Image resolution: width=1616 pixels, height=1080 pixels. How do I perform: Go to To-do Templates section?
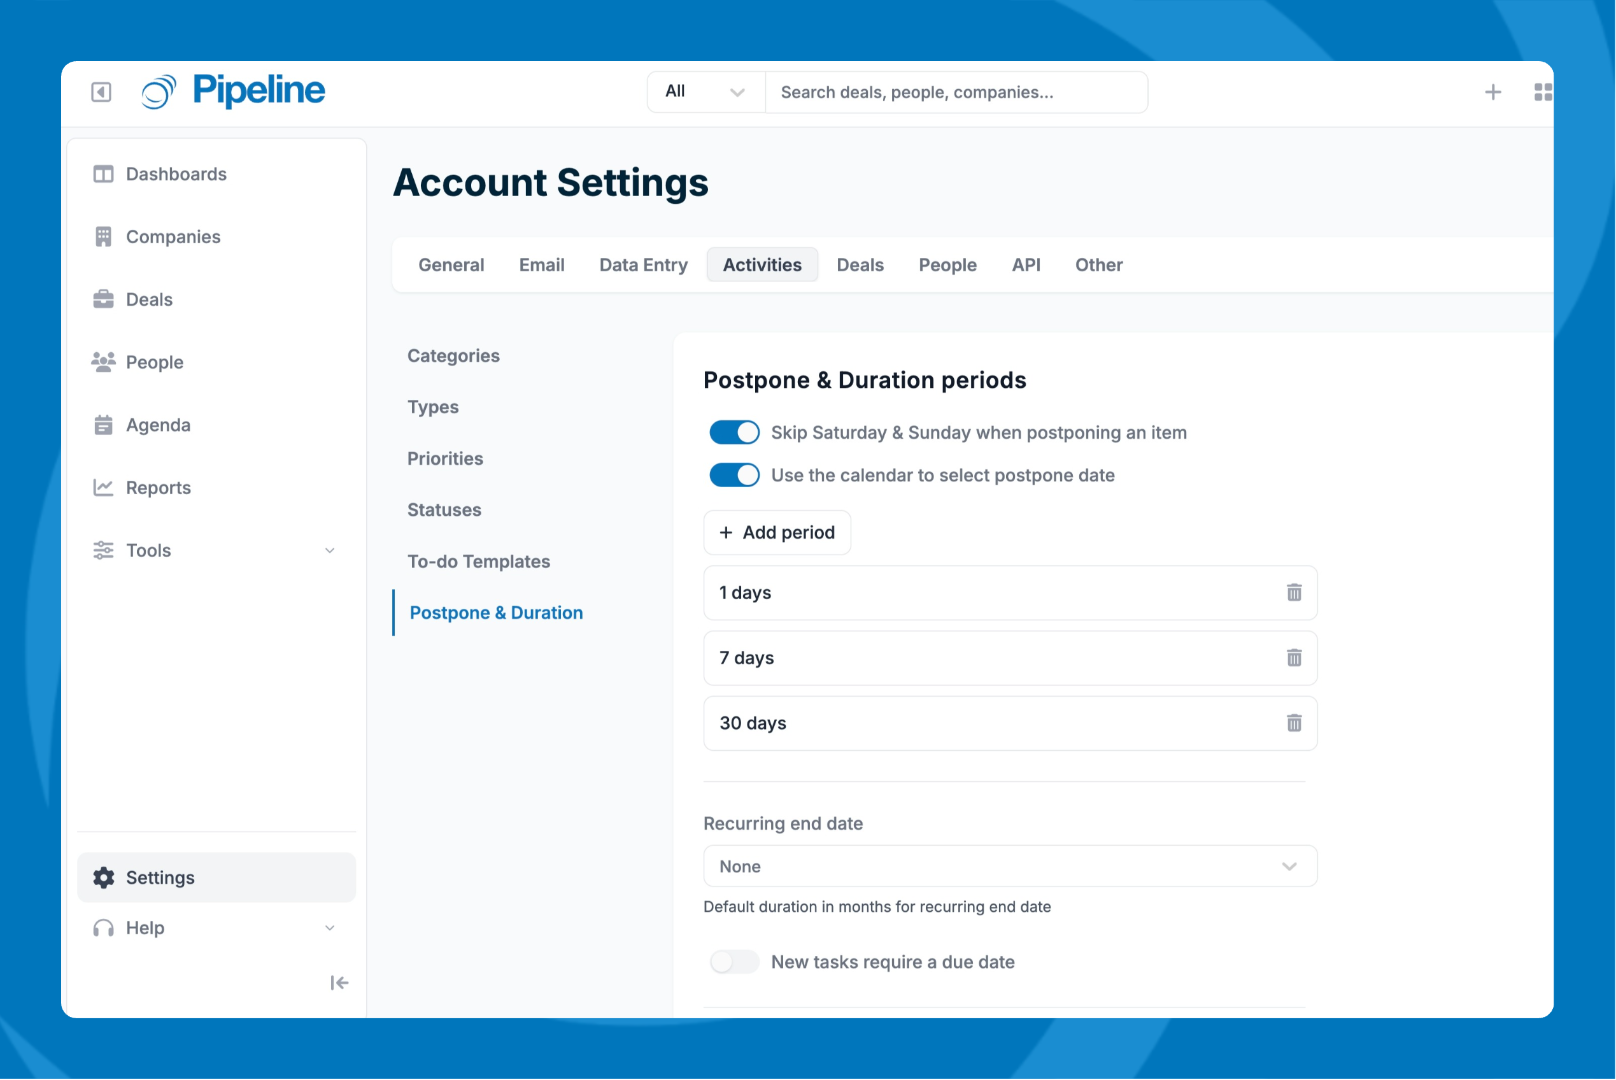[x=478, y=562]
